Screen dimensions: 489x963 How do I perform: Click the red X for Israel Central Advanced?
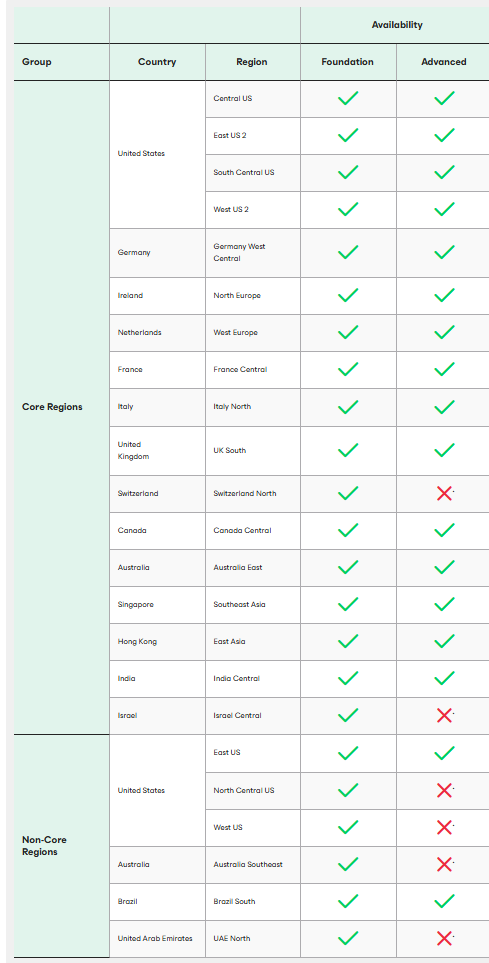444,715
